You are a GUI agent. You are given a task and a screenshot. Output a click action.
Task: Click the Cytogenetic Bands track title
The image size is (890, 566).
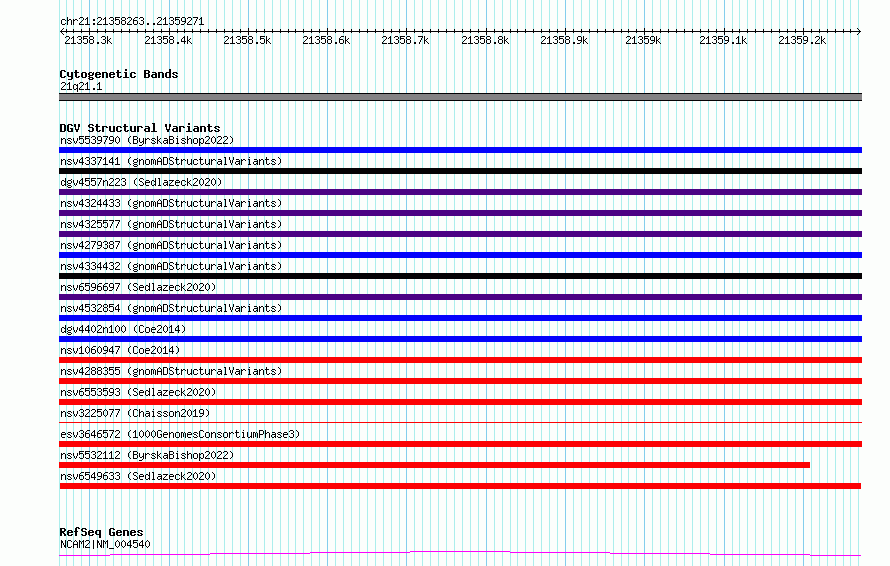[119, 74]
